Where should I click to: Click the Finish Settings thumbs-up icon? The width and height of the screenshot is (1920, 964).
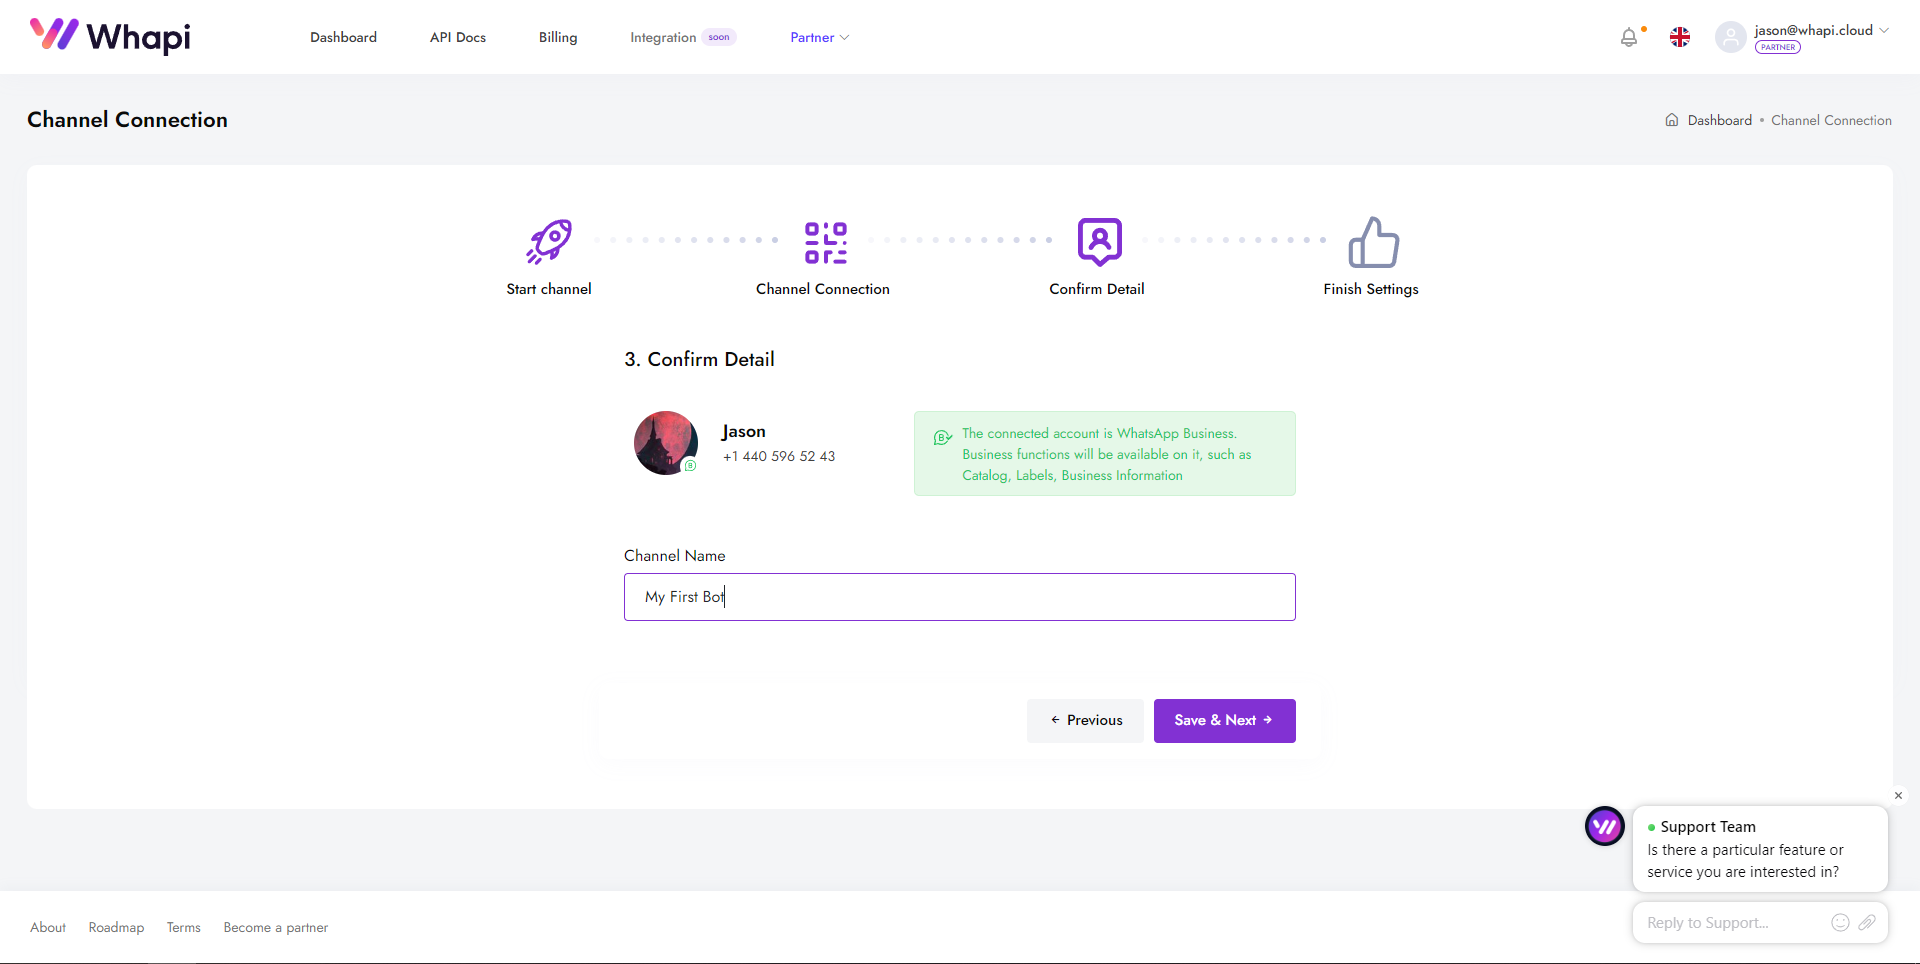1373,243
